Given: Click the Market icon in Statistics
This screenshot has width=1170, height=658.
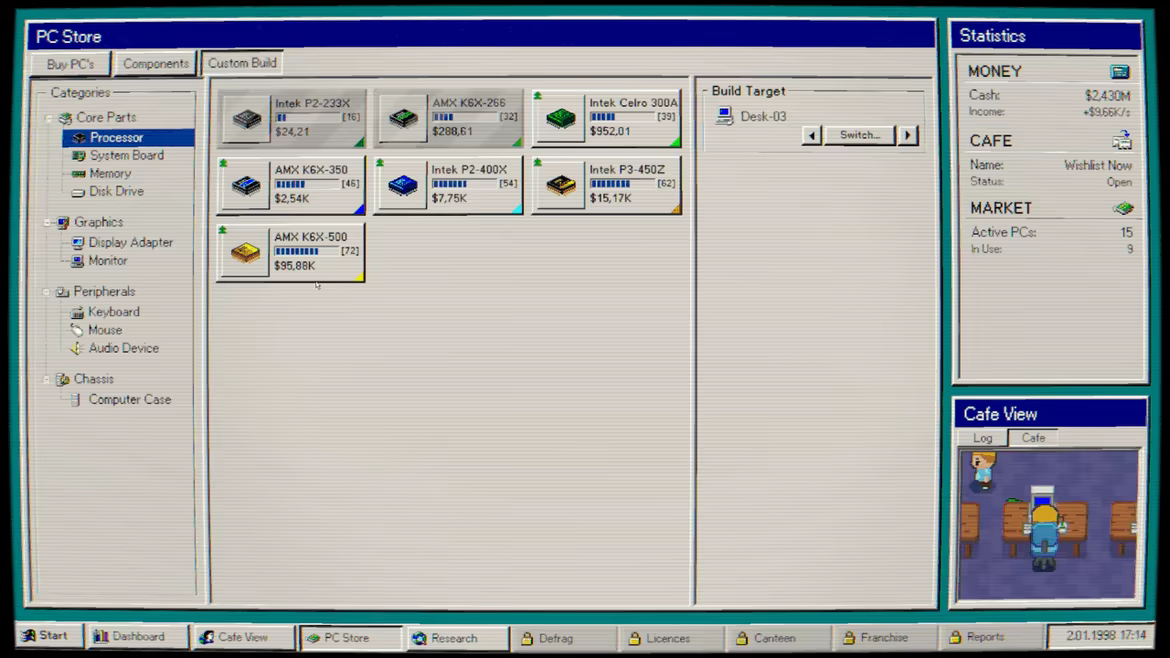Looking at the screenshot, I should click(x=1123, y=208).
